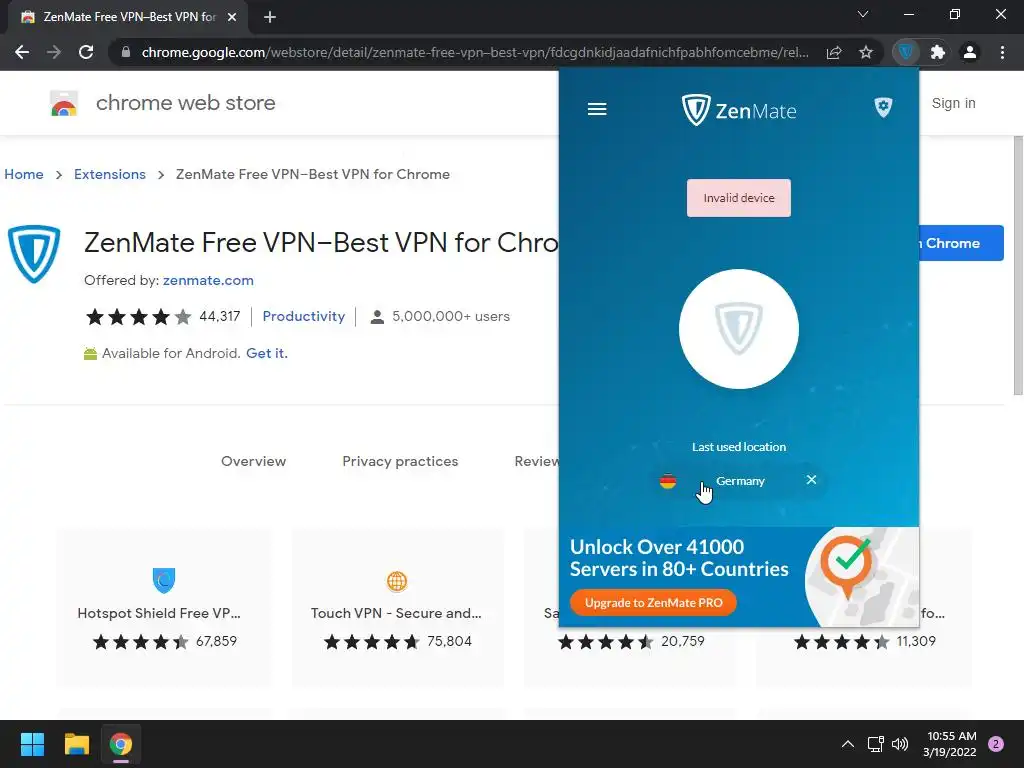Image resolution: width=1024 pixels, height=768 pixels.
Task: Open Chrome profile avatar icon
Action: [x=970, y=52]
